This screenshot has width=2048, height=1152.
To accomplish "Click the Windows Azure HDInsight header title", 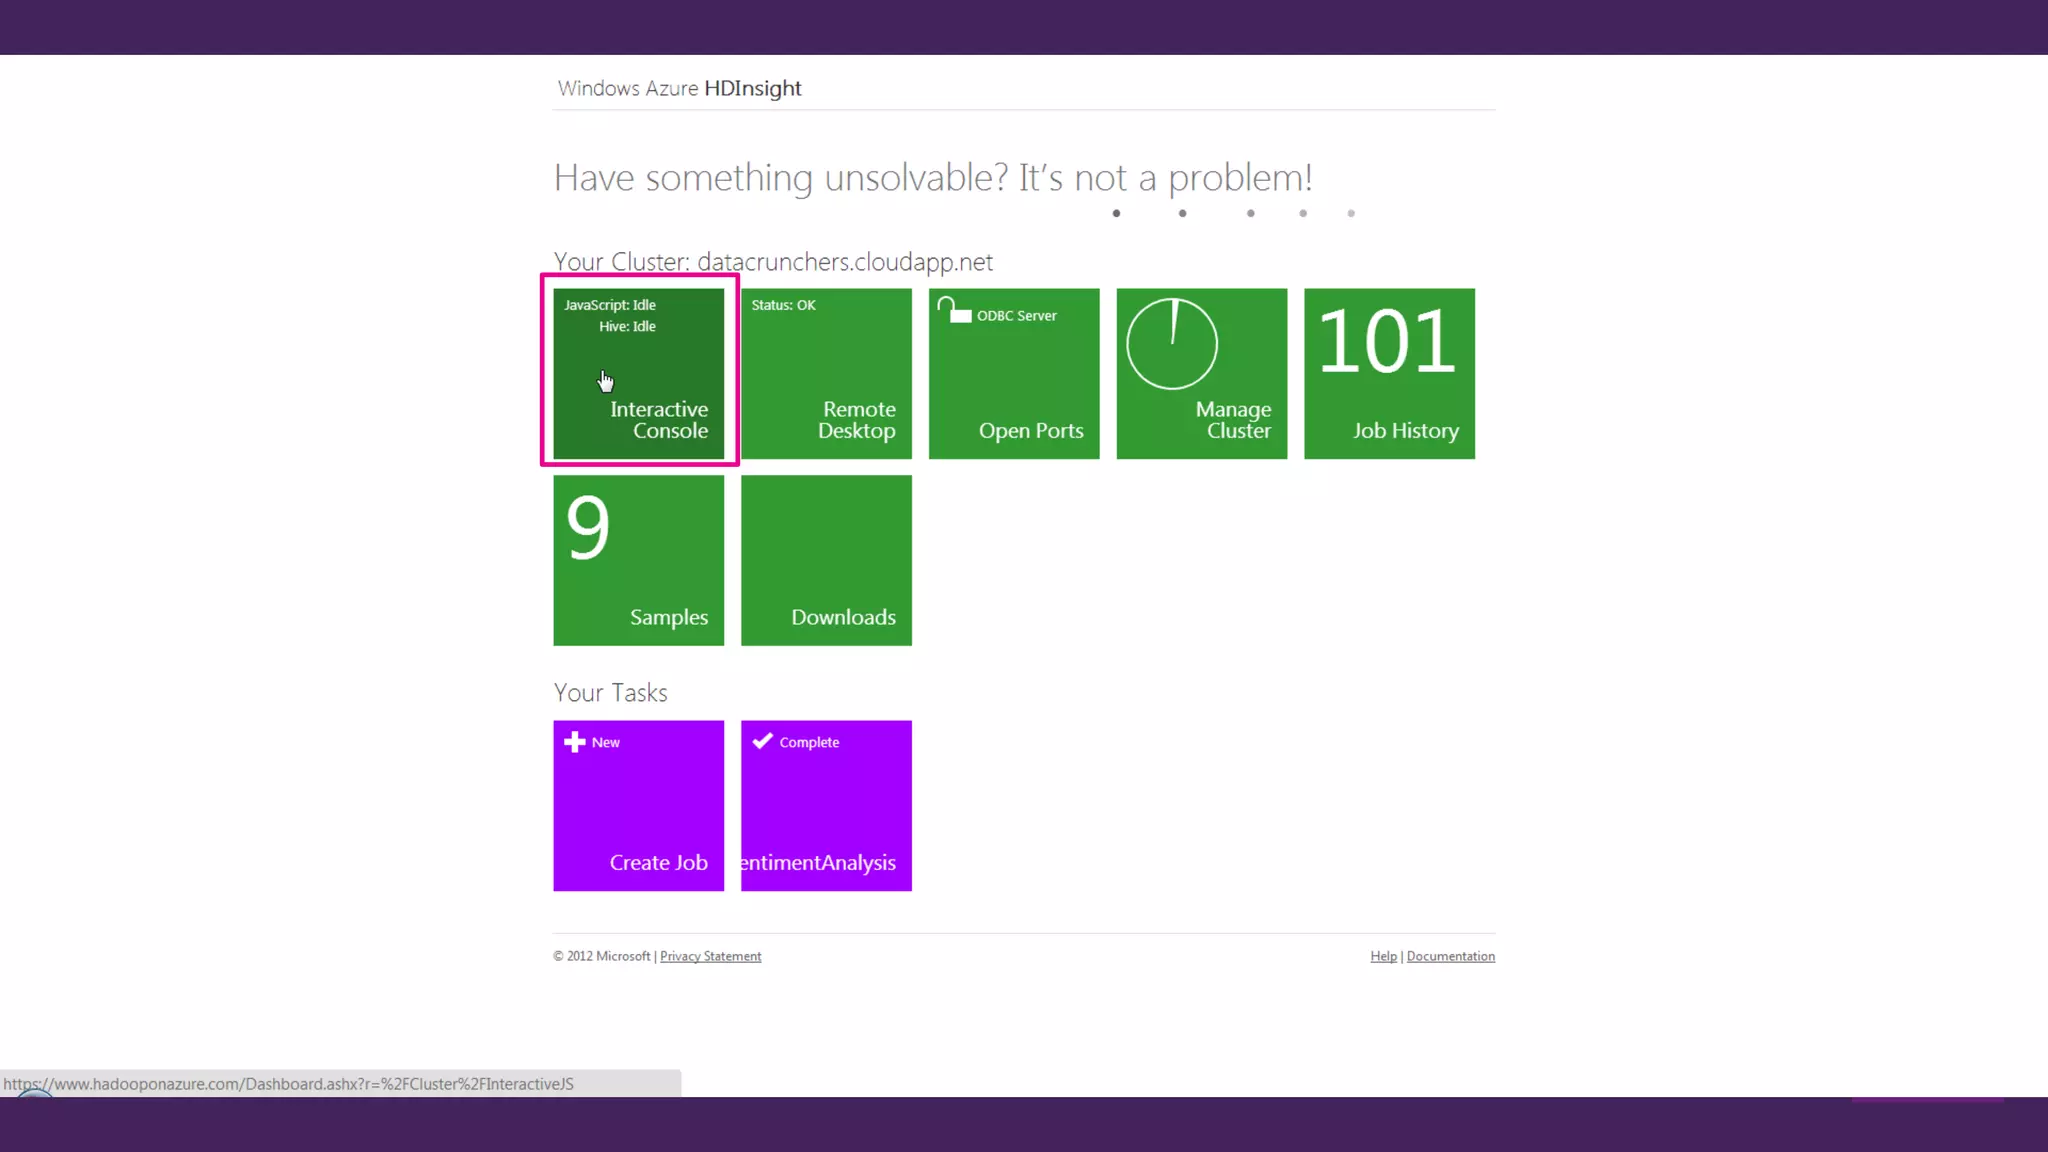I will (x=679, y=88).
